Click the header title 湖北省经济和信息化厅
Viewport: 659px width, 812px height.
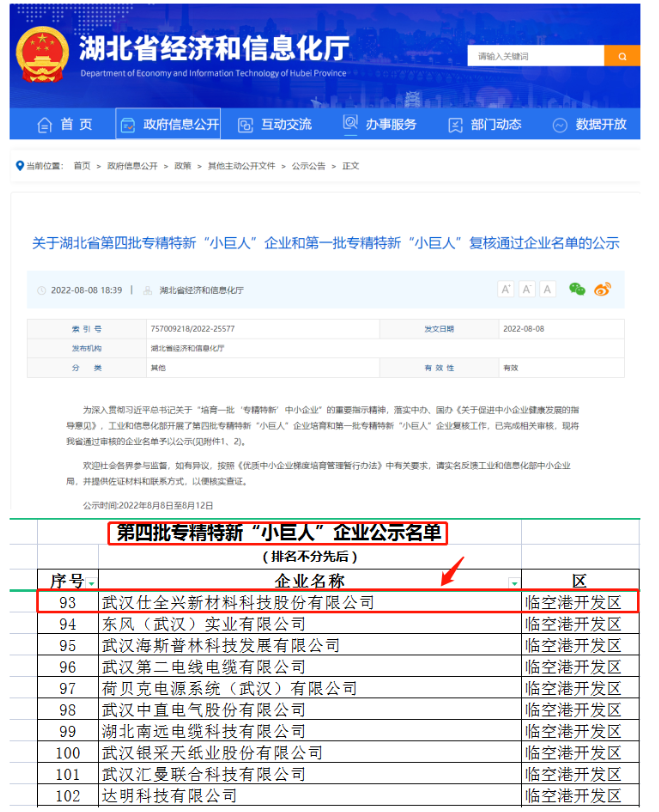(x=214, y=48)
